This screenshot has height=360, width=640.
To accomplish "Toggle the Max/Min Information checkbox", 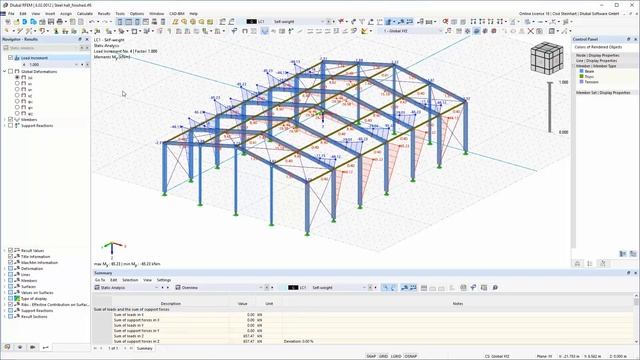I will 11,262.
